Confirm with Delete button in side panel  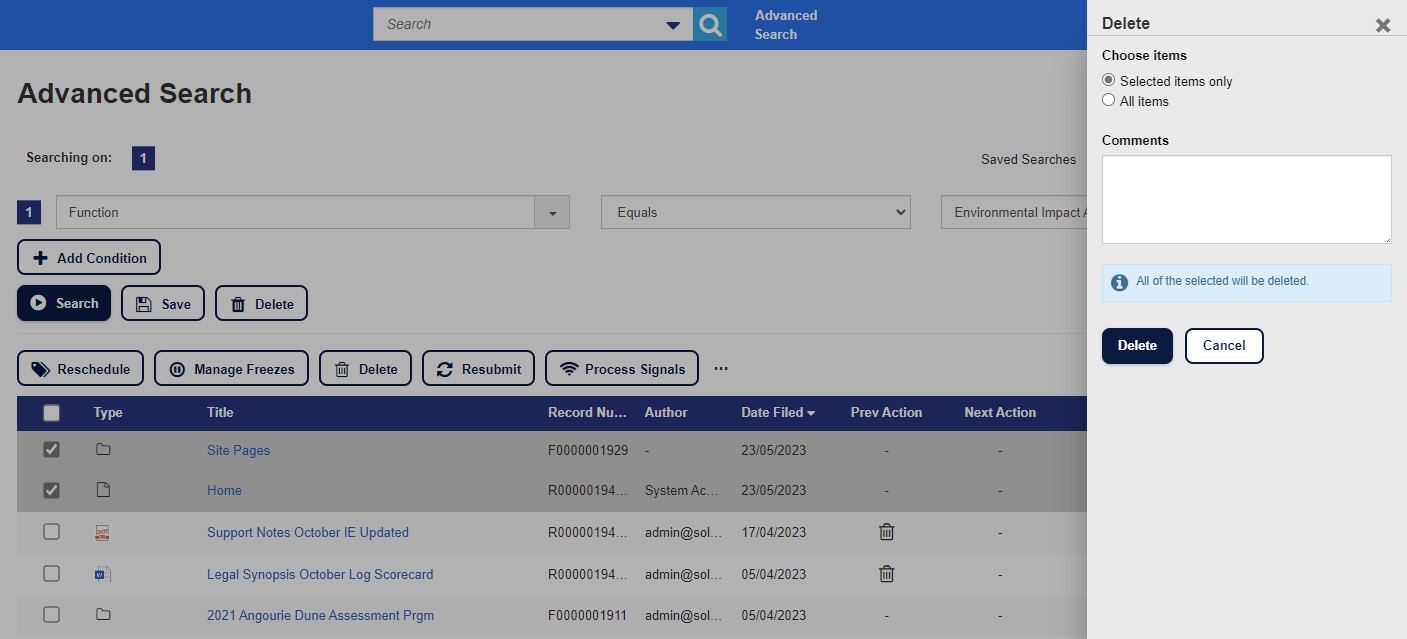click(1137, 346)
